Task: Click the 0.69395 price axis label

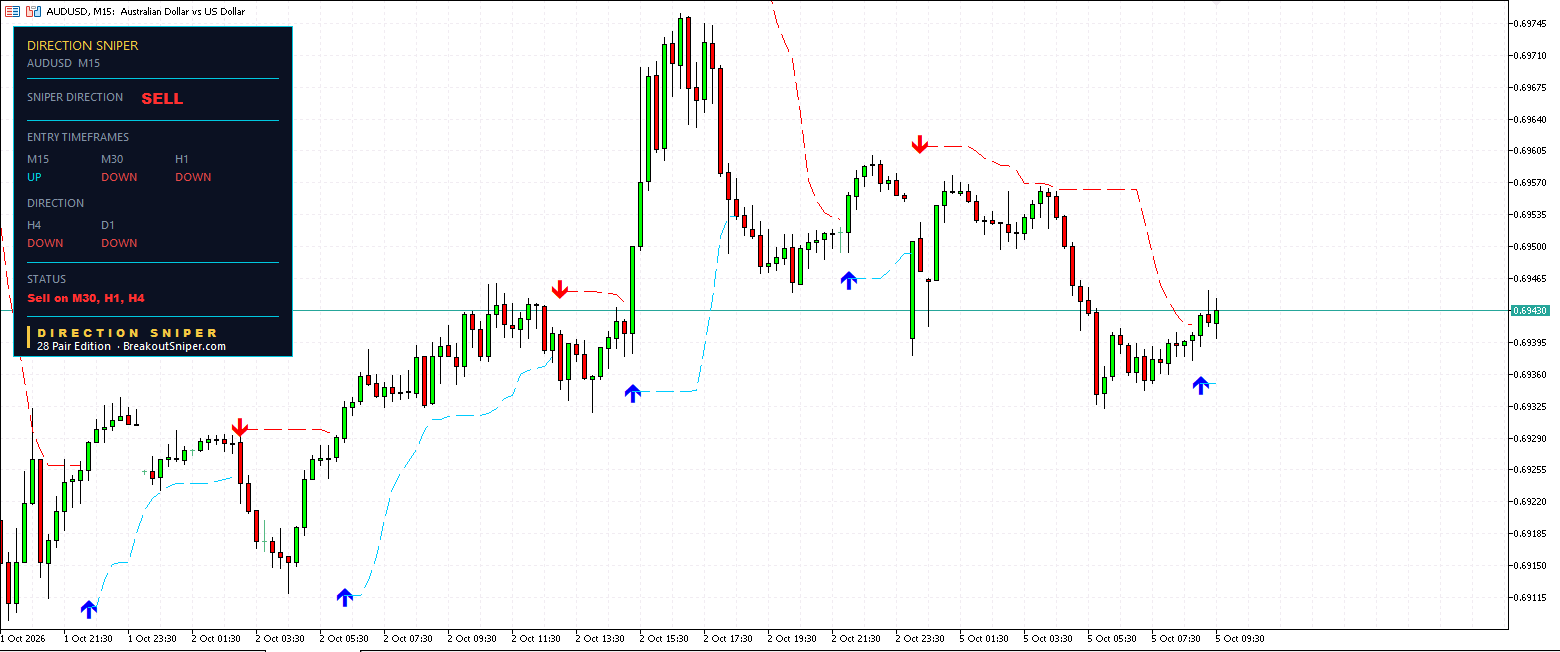Action: coord(1532,343)
